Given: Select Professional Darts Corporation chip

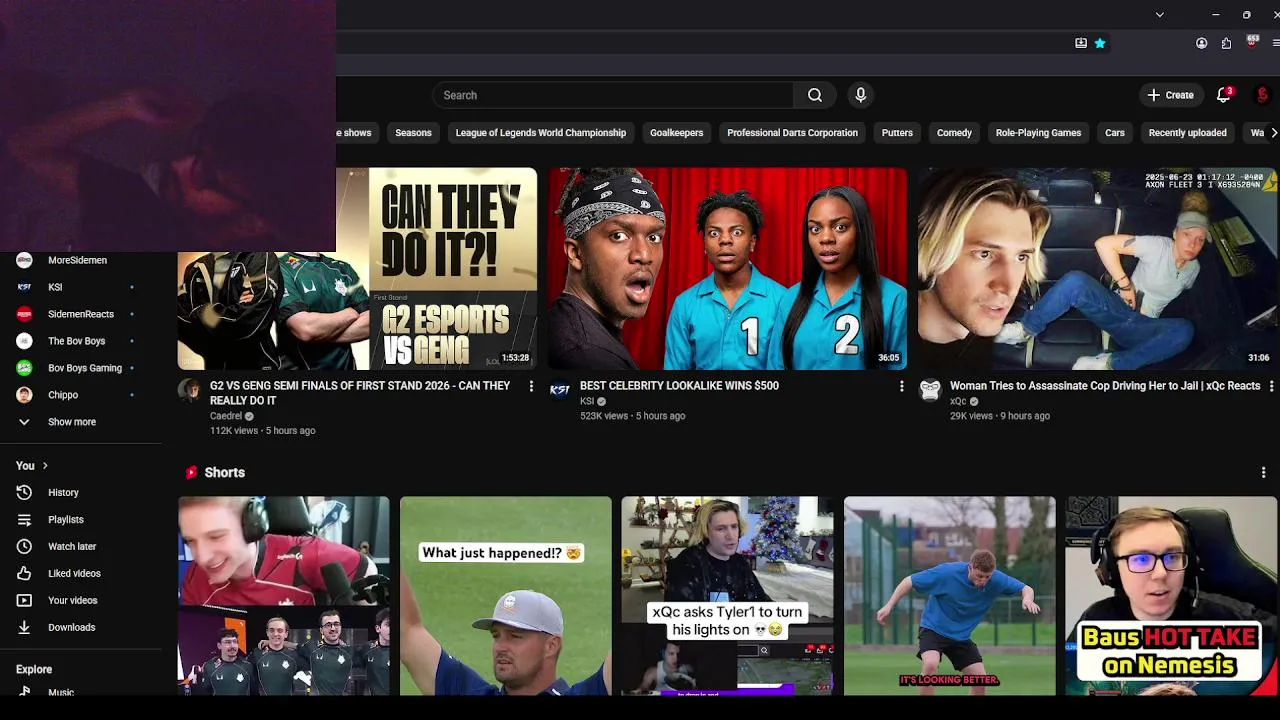Looking at the screenshot, I should point(792,133).
